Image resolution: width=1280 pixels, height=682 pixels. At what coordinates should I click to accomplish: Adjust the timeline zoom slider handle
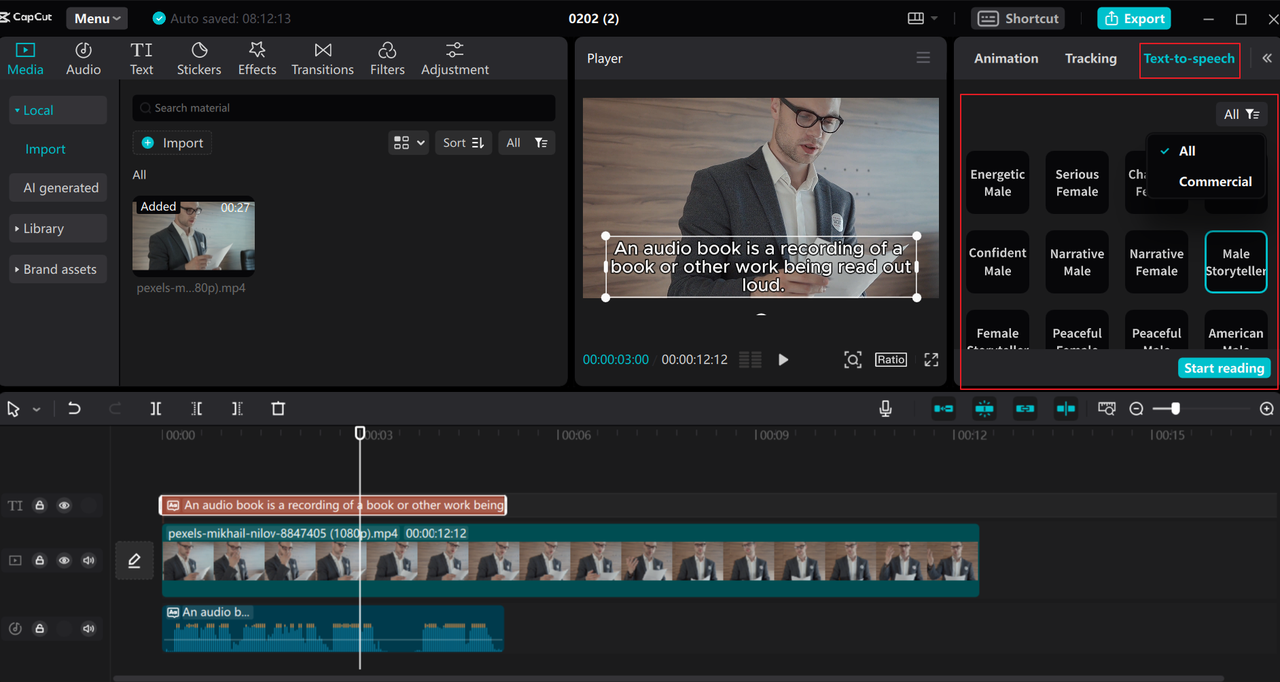(1176, 408)
